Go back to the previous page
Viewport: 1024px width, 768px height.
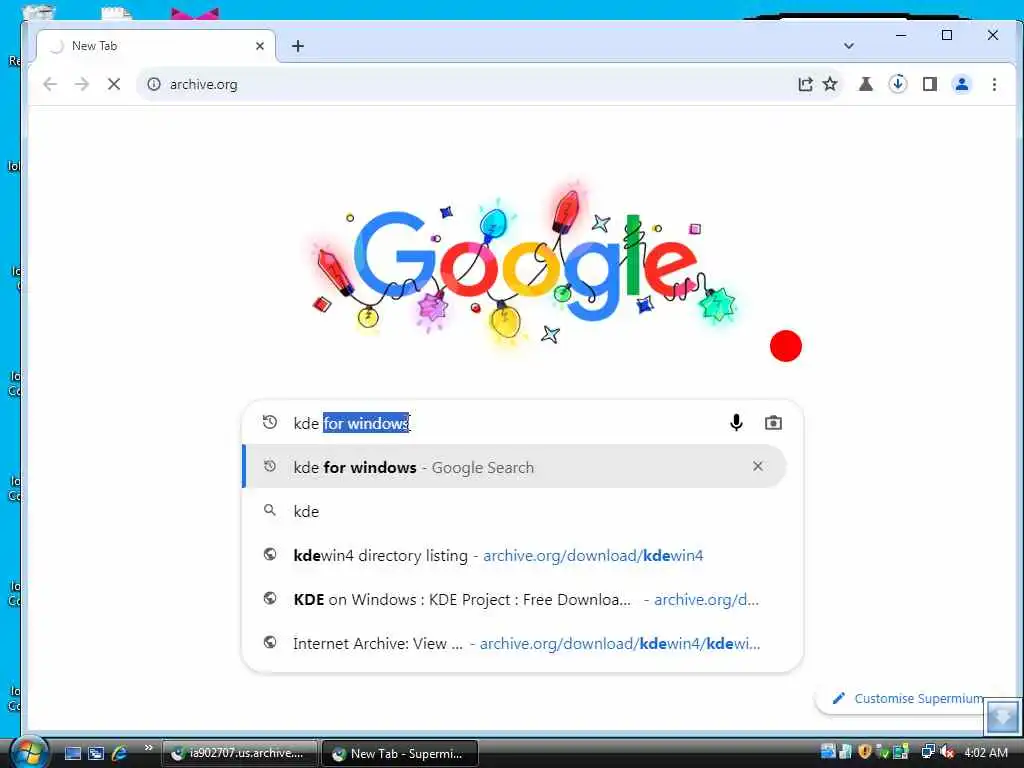pyautogui.click(x=50, y=84)
